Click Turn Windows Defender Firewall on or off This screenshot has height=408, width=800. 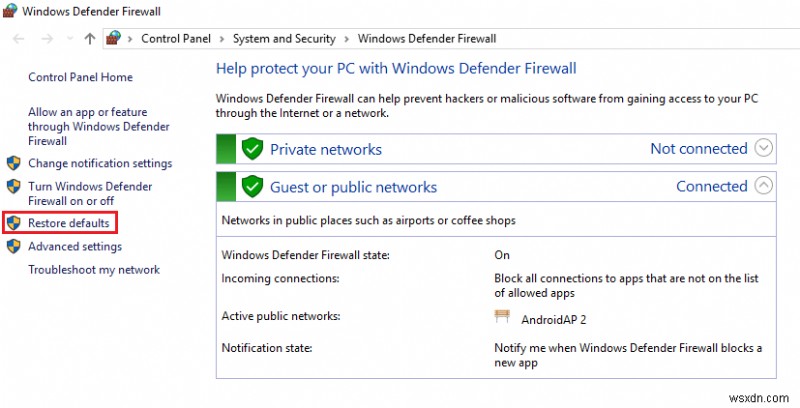90,193
